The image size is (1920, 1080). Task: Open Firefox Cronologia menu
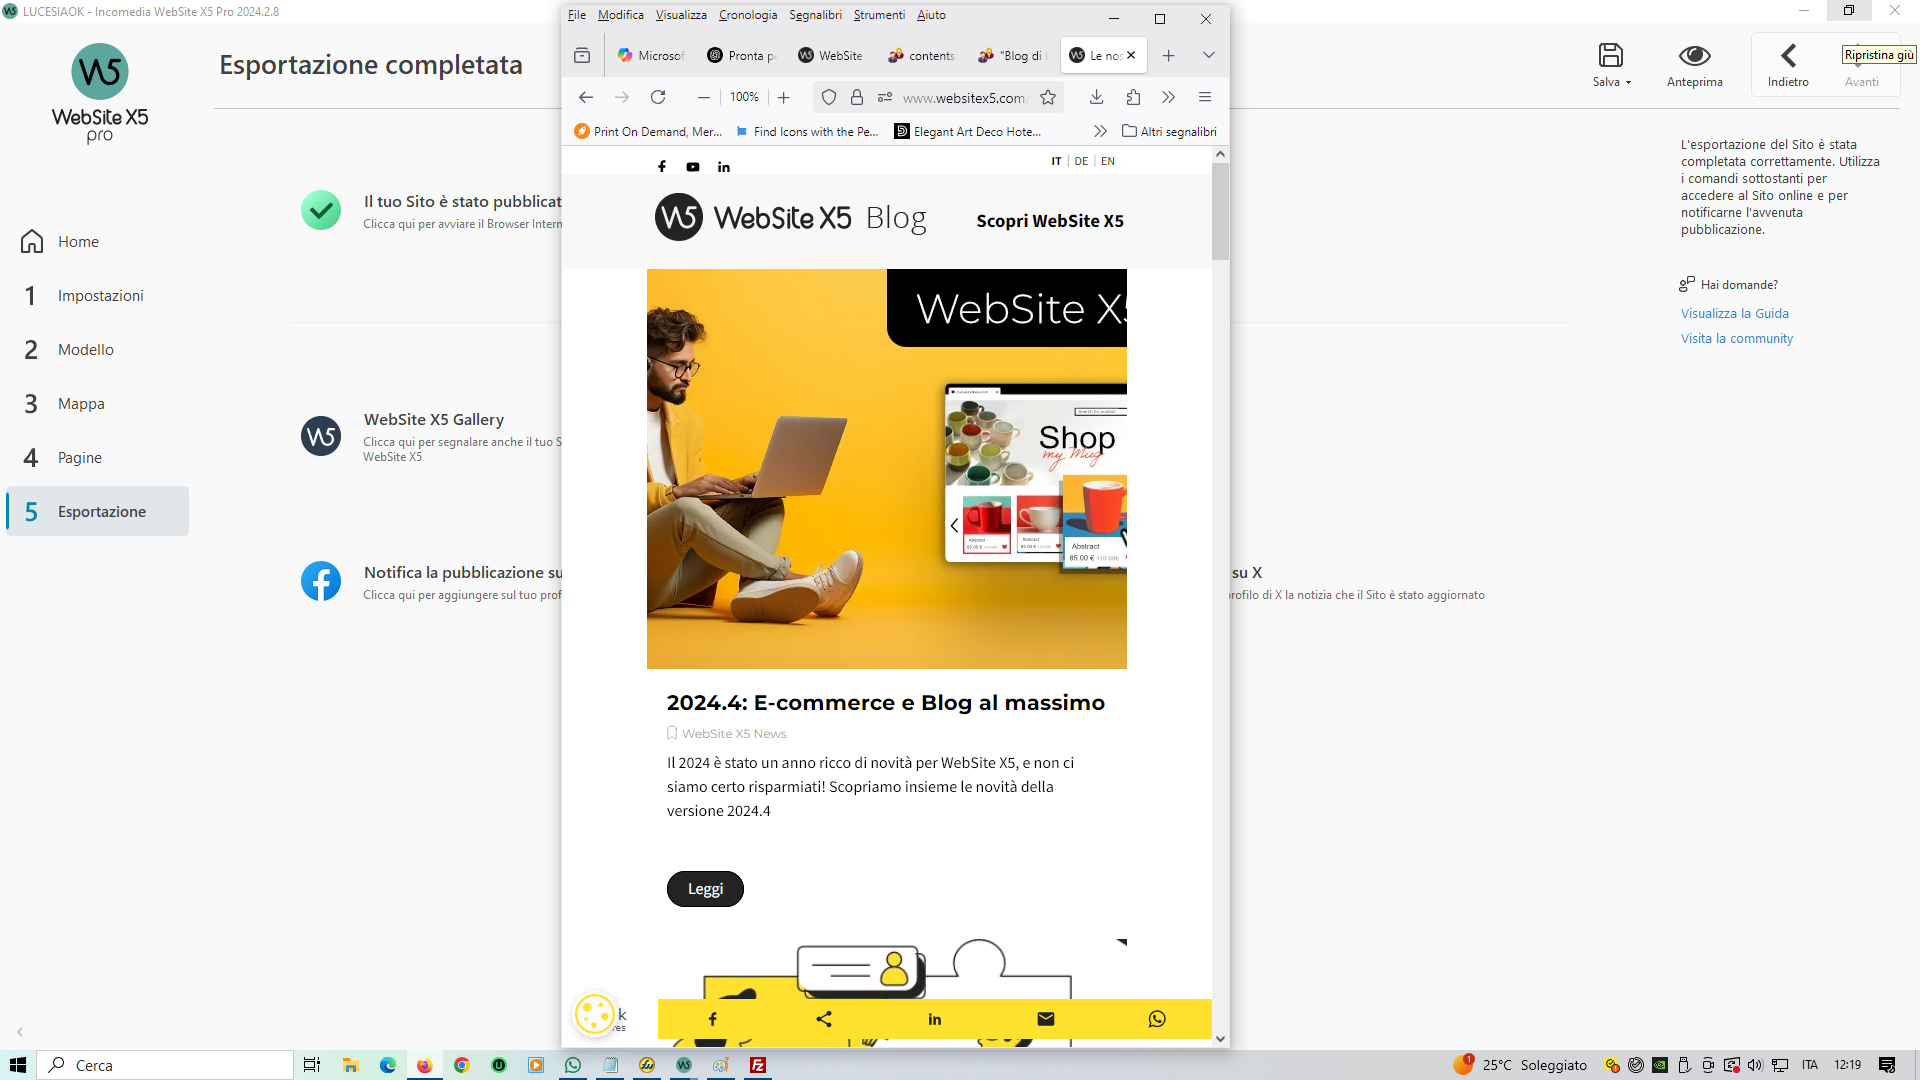click(748, 15)
